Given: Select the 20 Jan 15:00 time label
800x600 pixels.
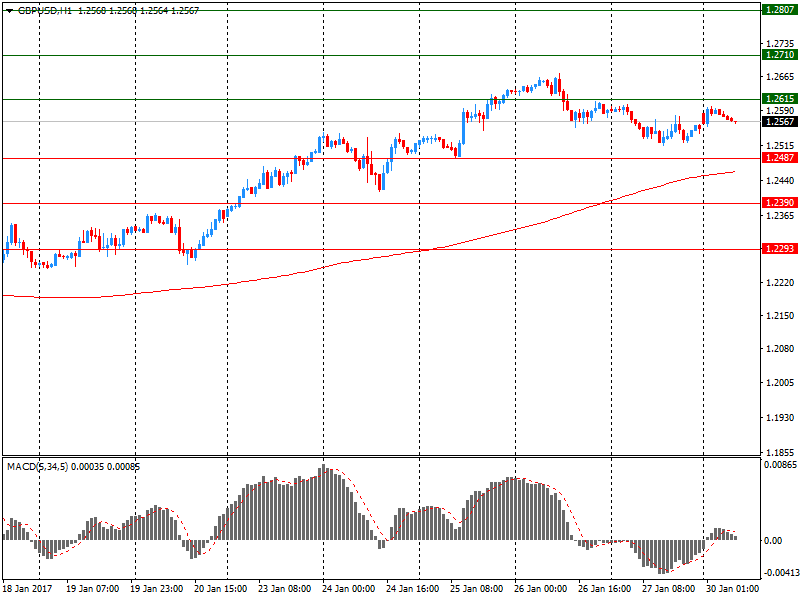Looking at the screenshot, I should pyautogui.click(x=221, y=588).
